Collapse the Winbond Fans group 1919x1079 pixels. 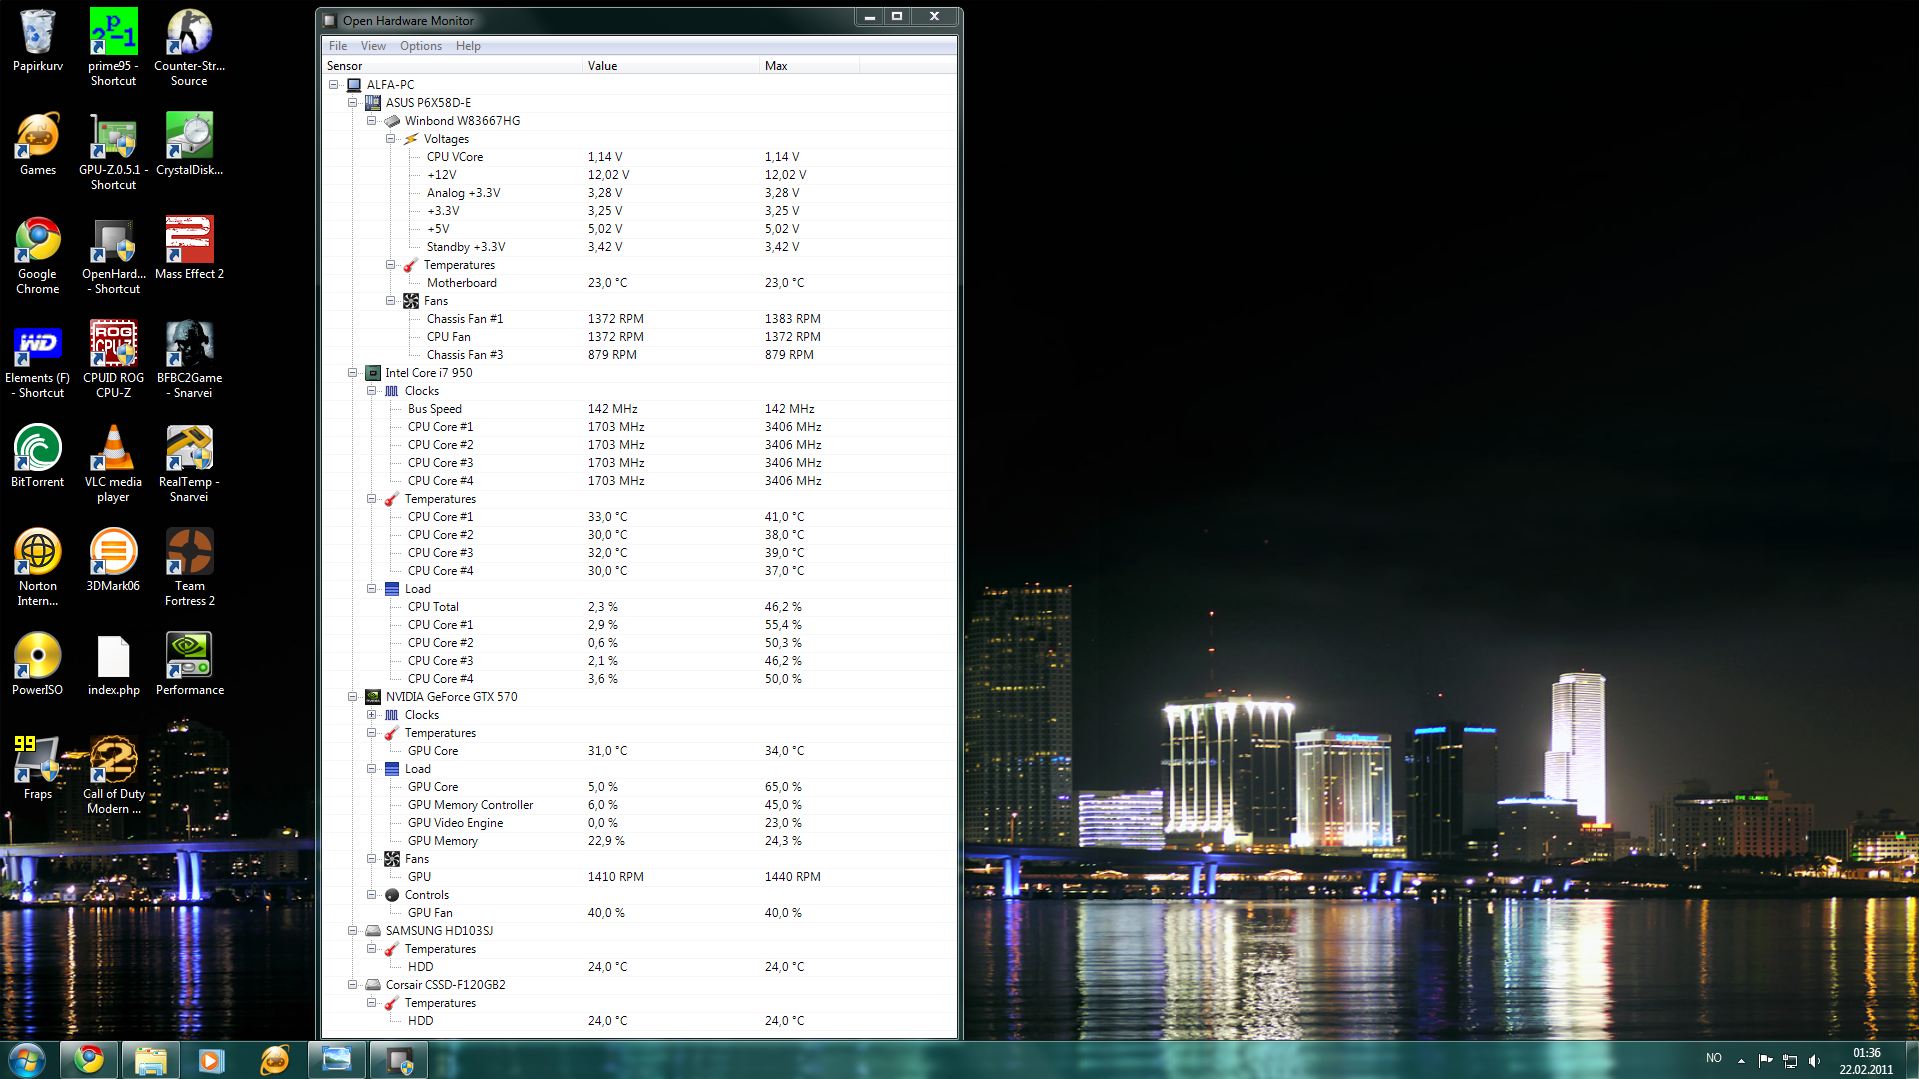pyautogui.click(x=390, y=301)
